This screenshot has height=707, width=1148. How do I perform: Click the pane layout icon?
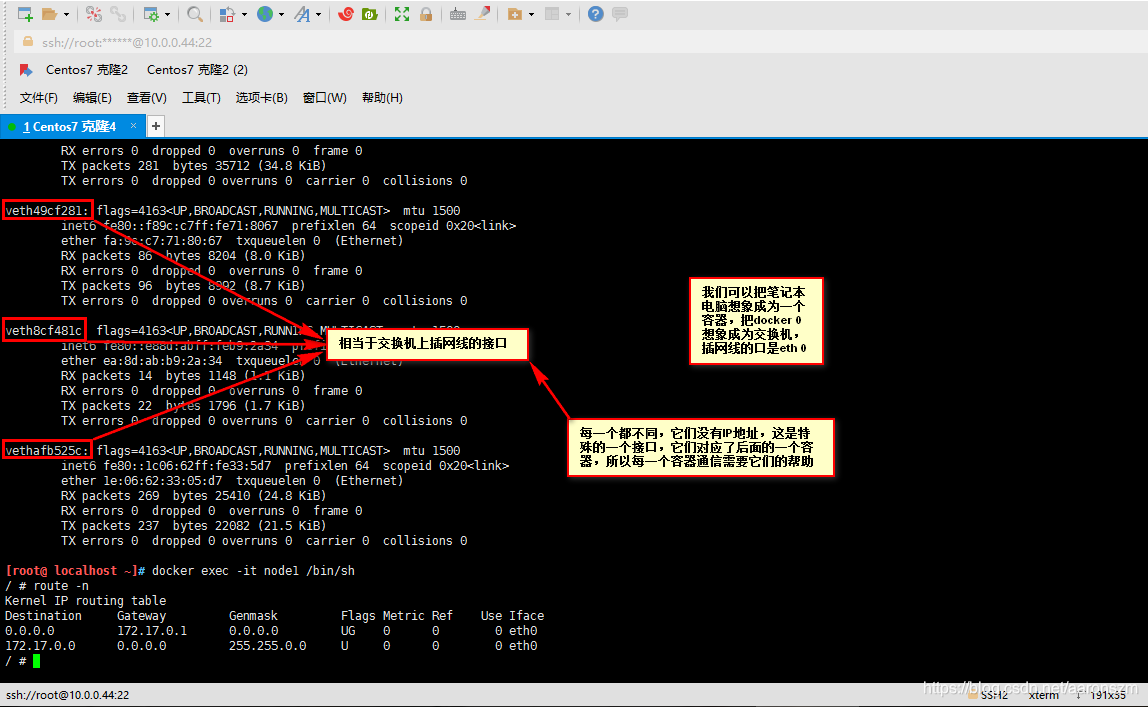pyautogui.click(x=553, y=14)
